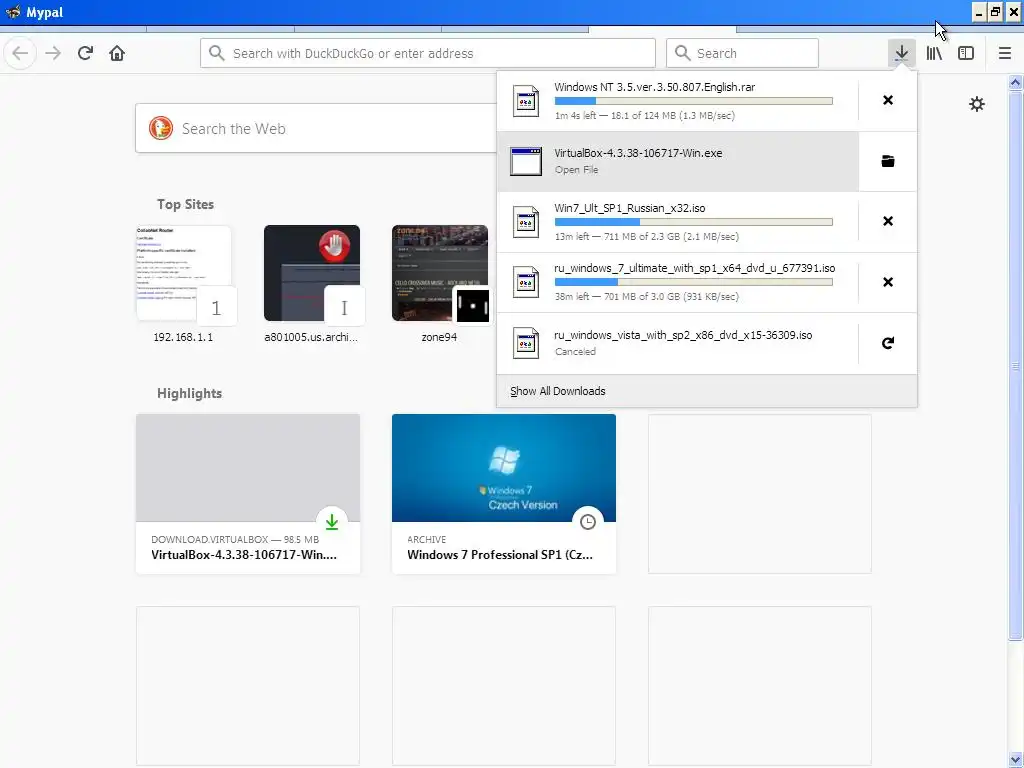
Task: Focus the address bar field
Action: 428,53
